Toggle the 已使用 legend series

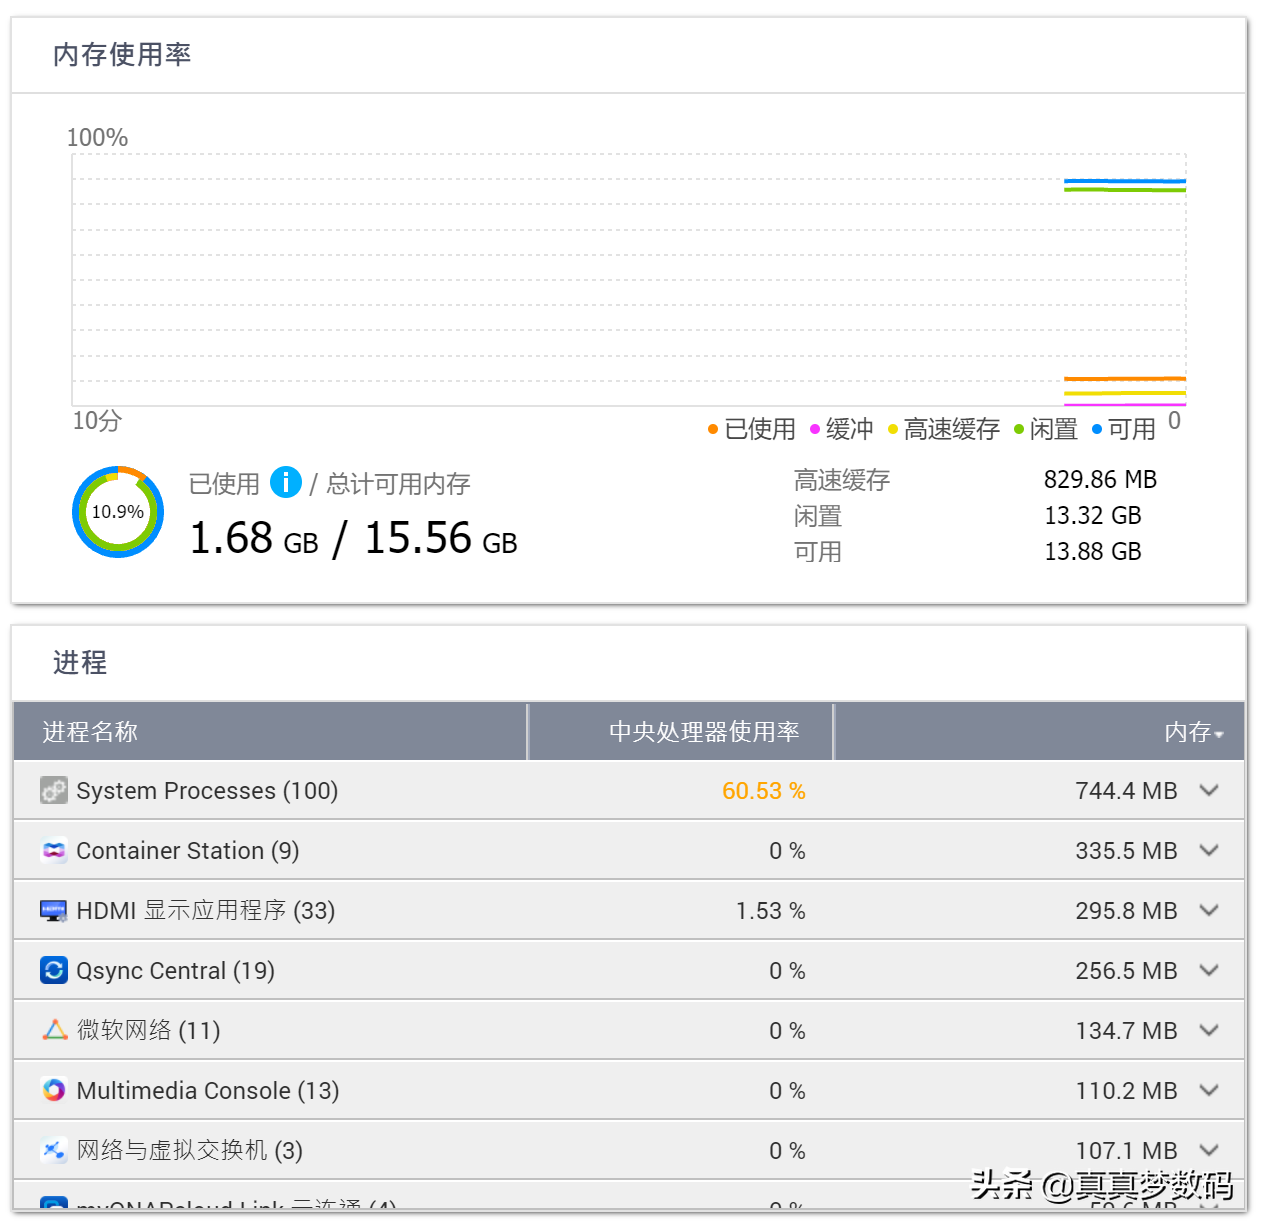click(752, 430)
